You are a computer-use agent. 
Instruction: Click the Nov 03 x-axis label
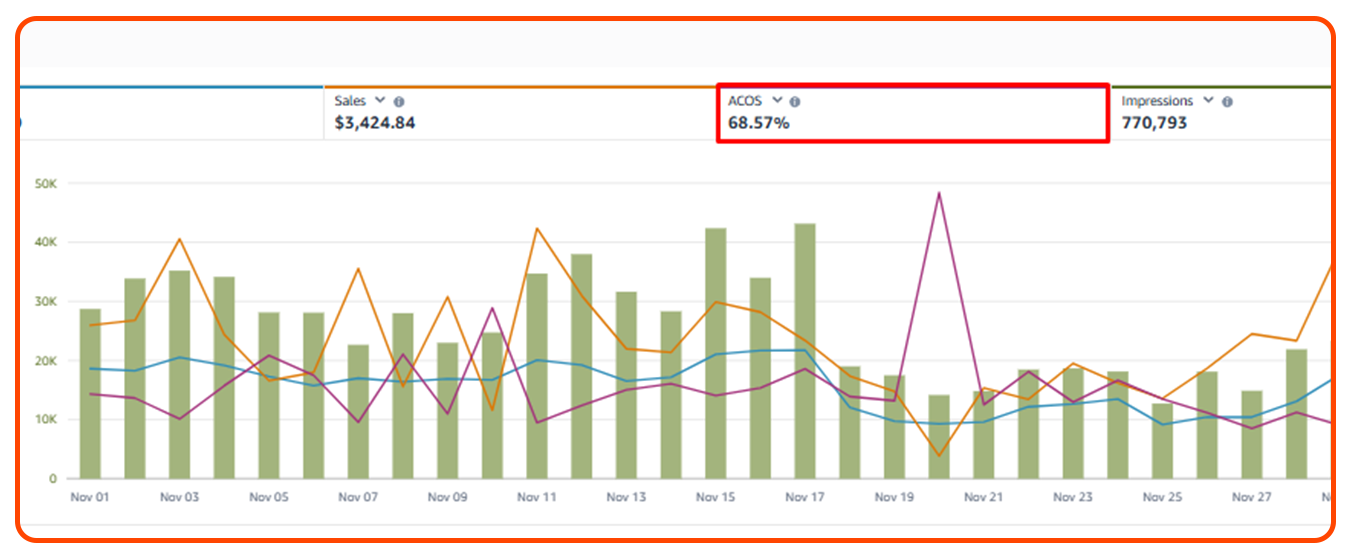(x=179, y=496)
